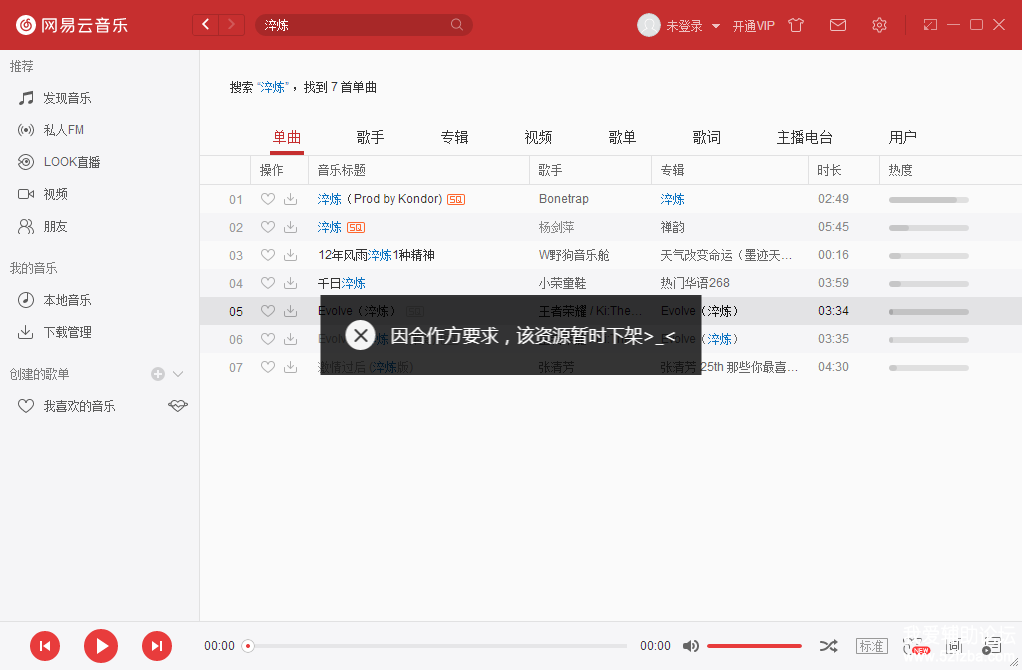Toggle the shuffle play mode
This screenshot has width=1022, height=670.
click(828, 646)
